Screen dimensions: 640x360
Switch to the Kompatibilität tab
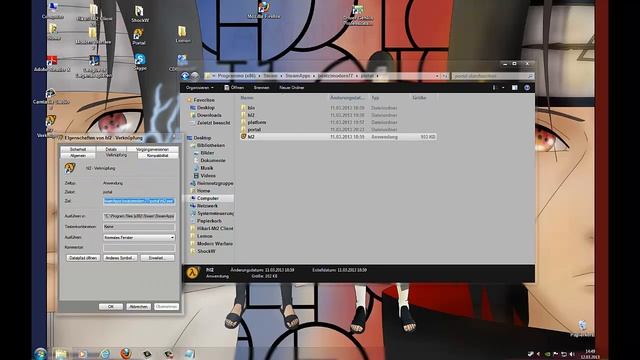tap(158, 156)
